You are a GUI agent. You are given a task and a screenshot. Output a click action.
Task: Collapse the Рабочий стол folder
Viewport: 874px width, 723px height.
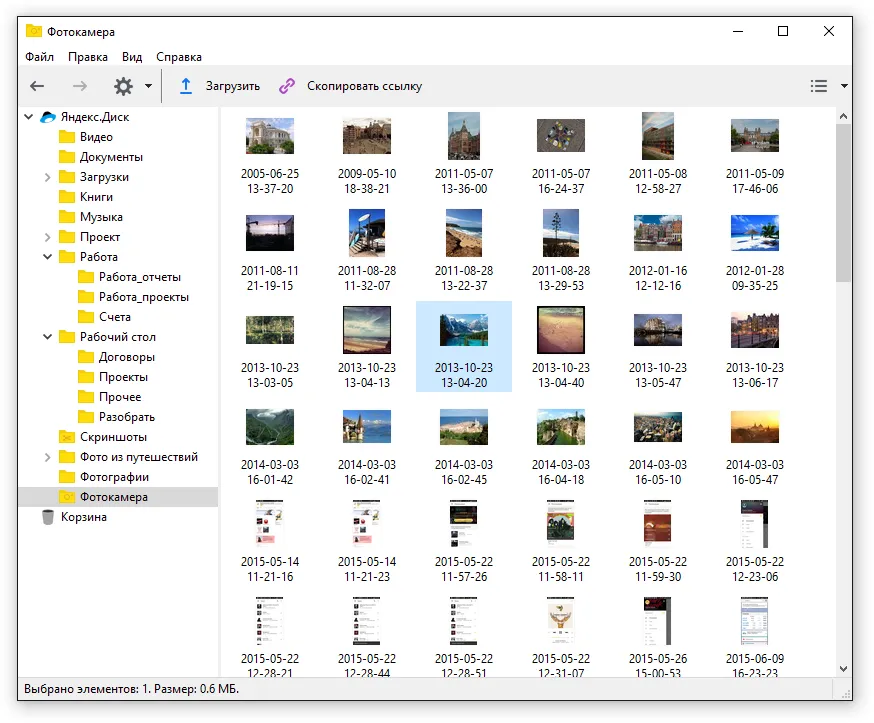tap(47, 337)
